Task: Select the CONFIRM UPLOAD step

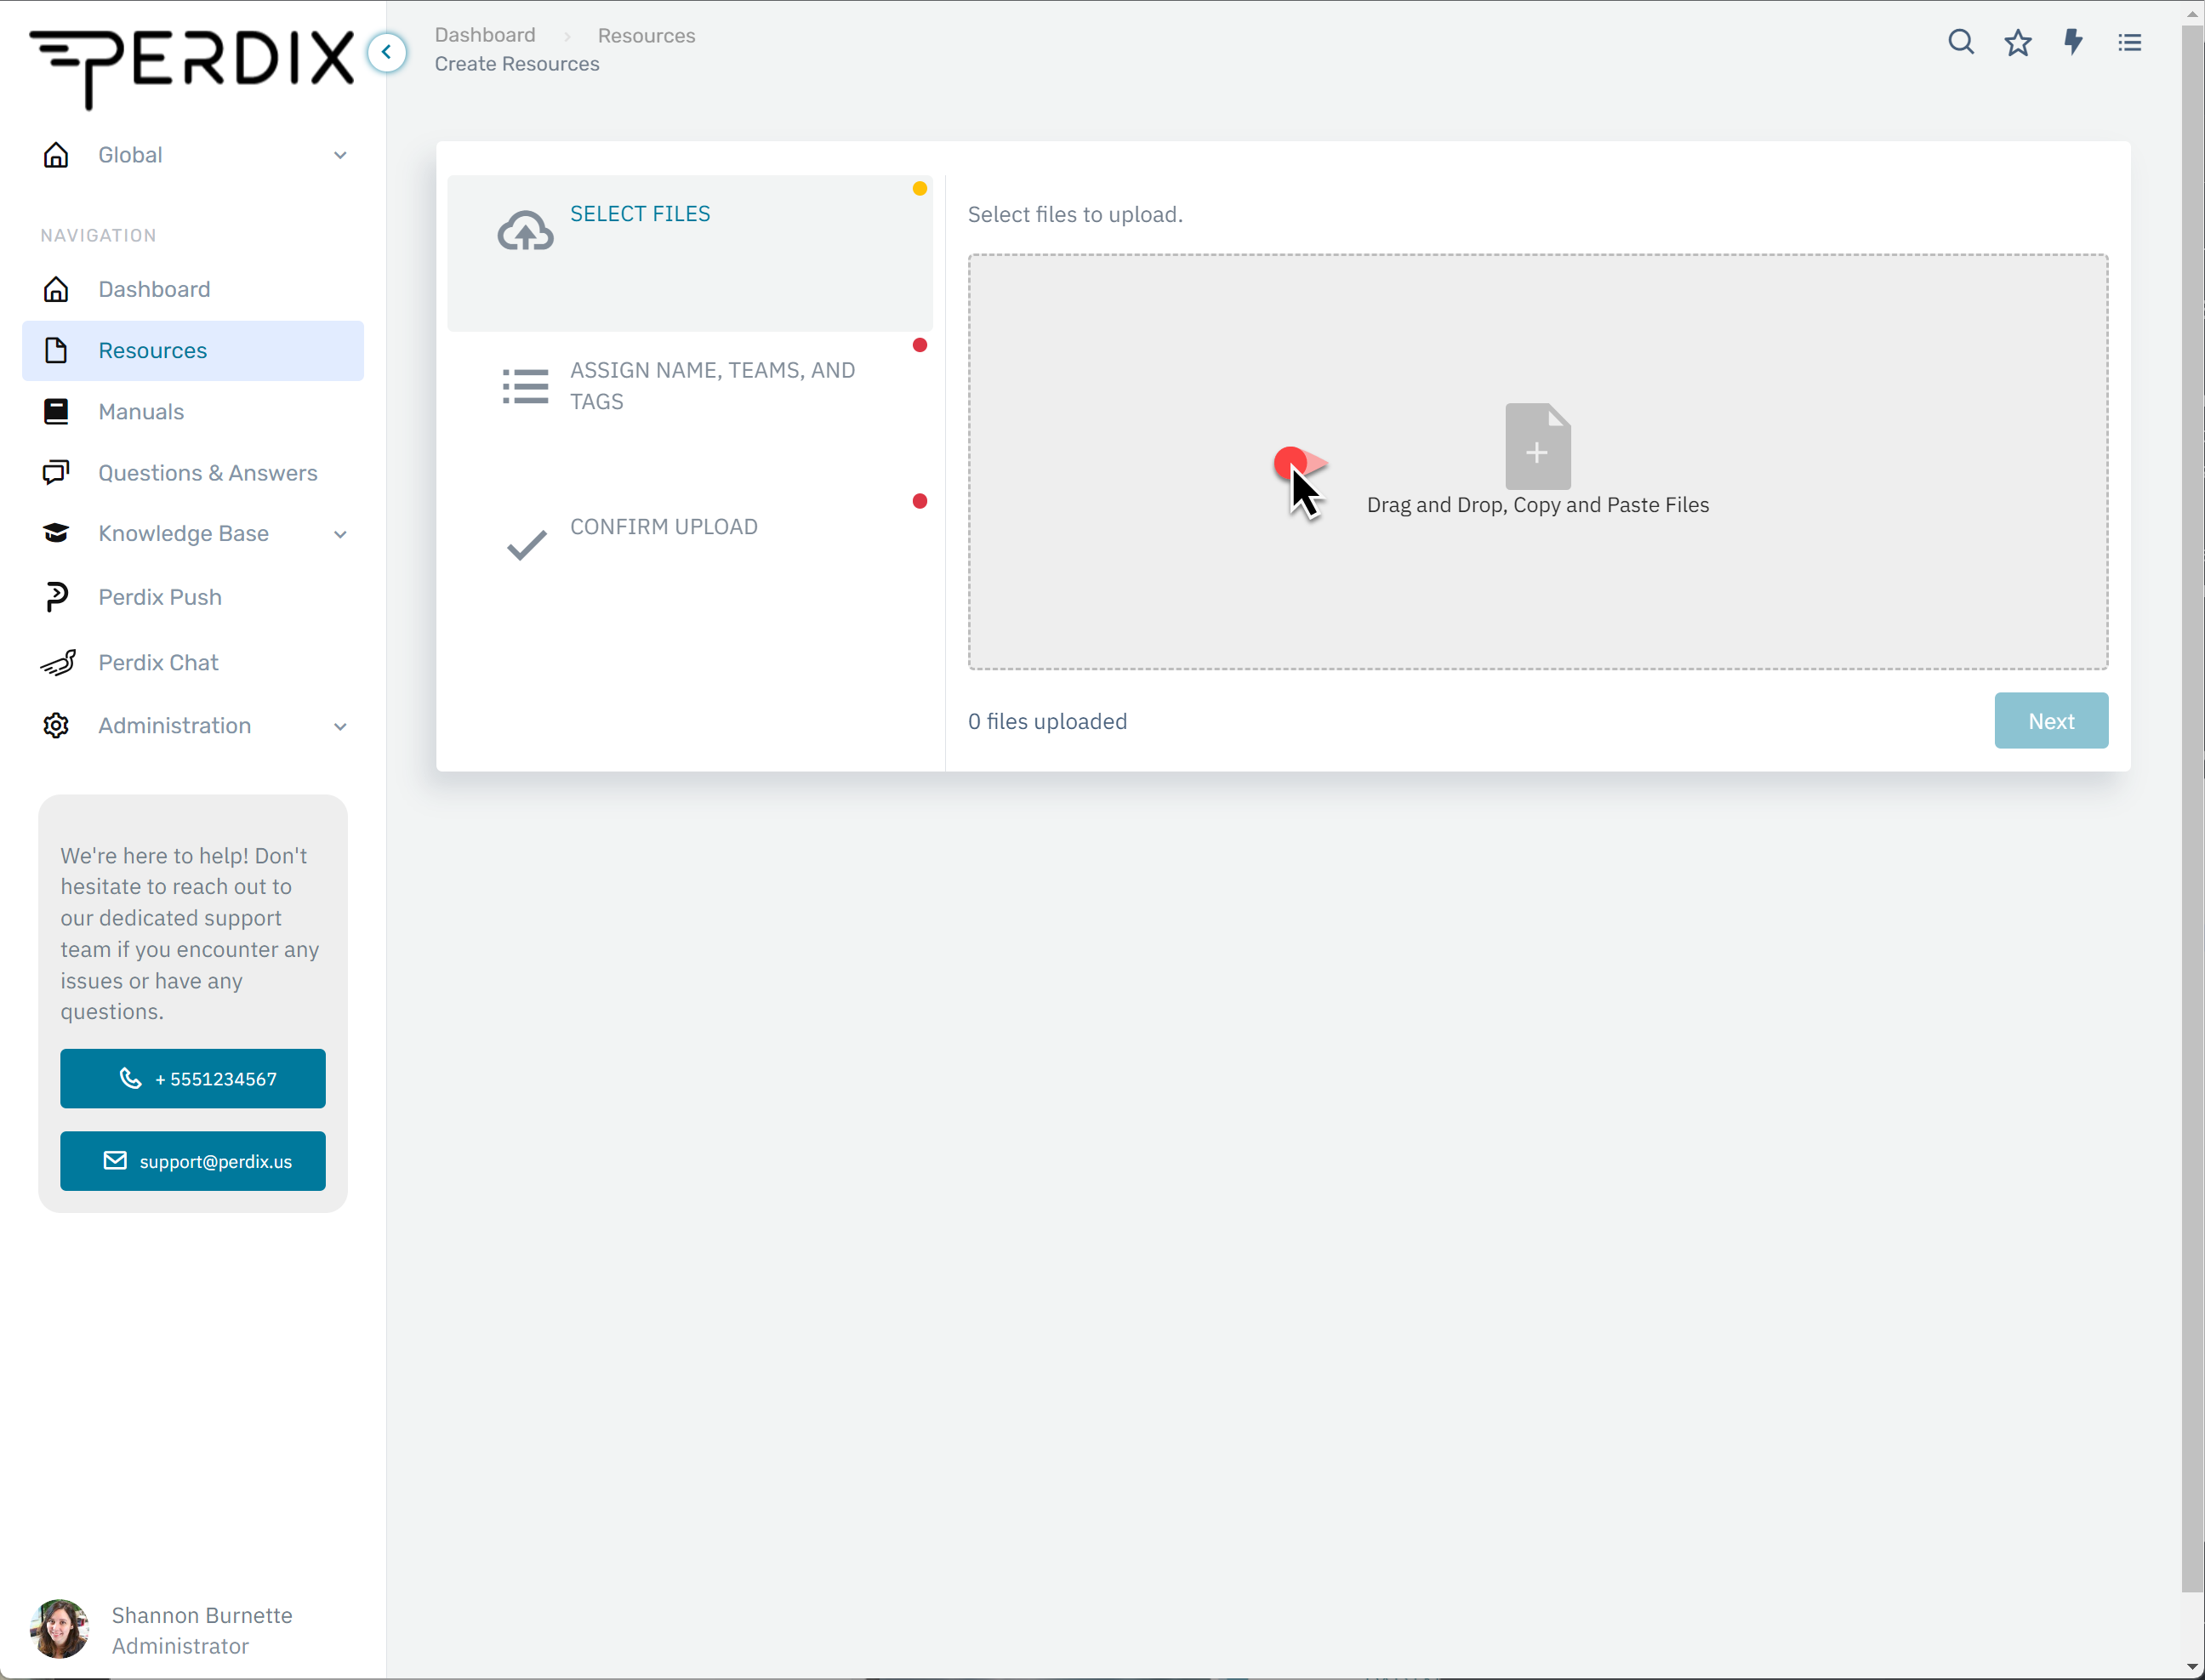Action: click(690, 566)
